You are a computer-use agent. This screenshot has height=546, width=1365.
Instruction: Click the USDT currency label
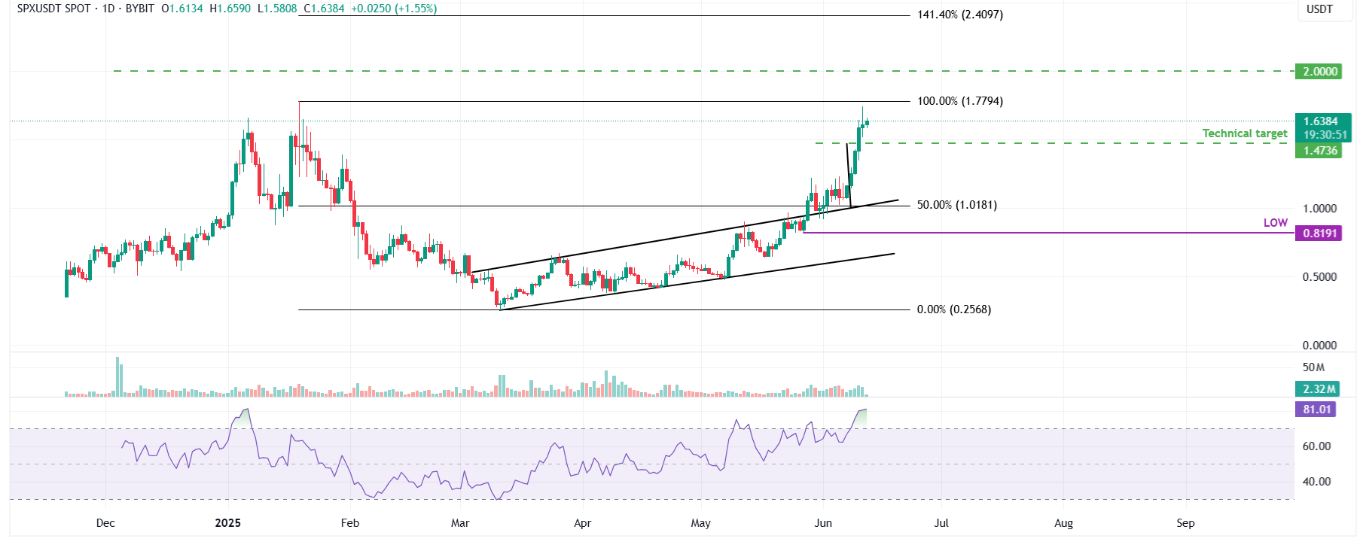(x=1319, y=9)
